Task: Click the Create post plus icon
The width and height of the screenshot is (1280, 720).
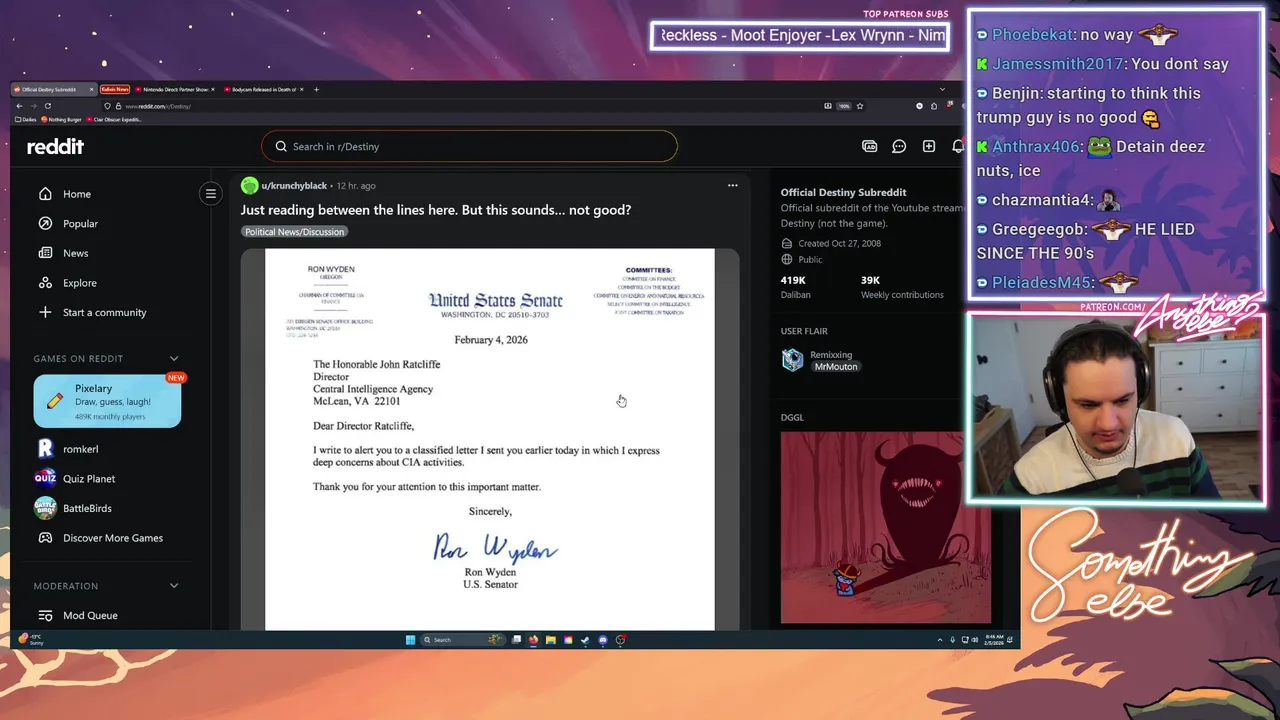Action: [x=929, y=146]
